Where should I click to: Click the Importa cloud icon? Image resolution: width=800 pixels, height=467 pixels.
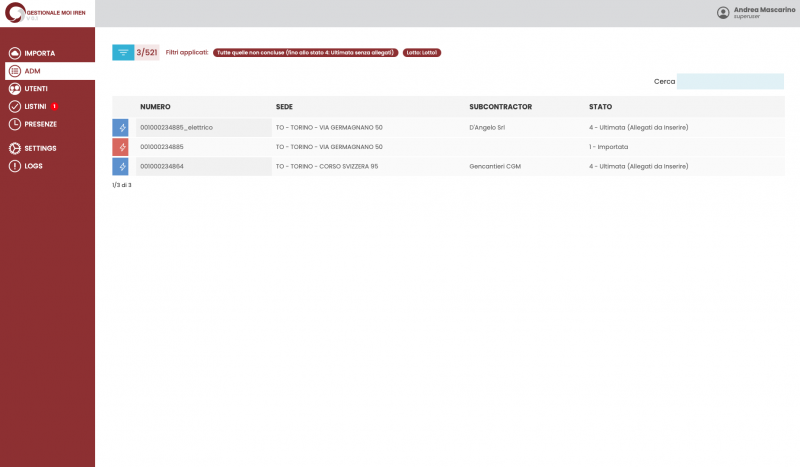coord(14,53)
